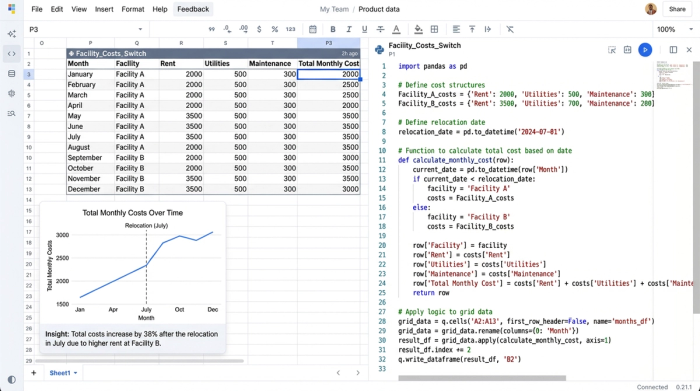This screenshot has width=700, height=391.
Task: Decrease decimal places
Action: [x=227, y=29]
